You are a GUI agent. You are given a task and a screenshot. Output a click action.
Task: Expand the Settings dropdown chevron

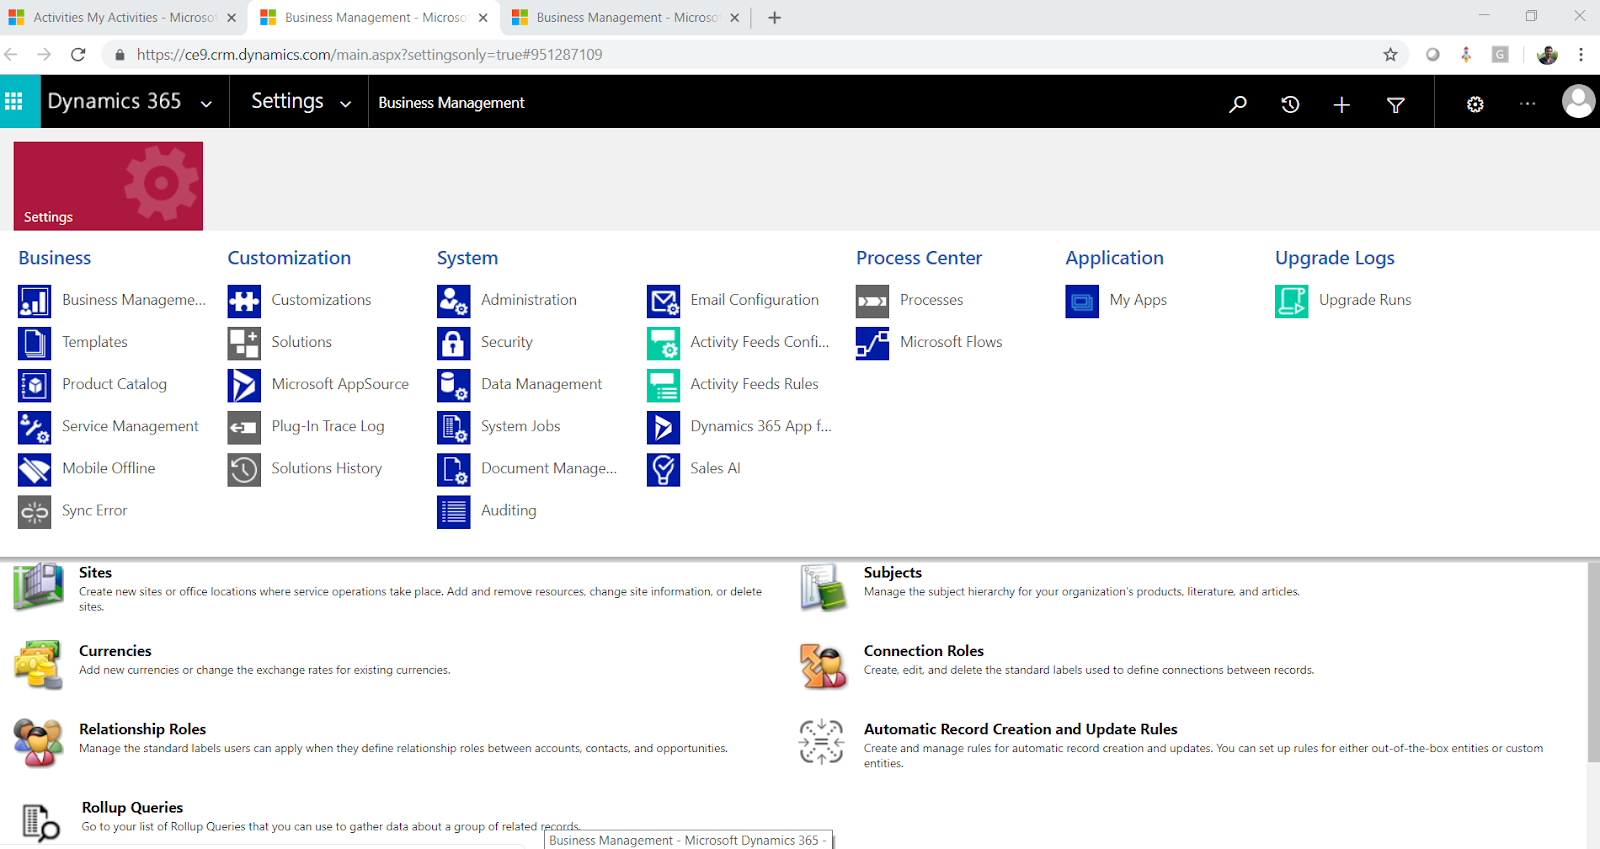pos(346,104)
